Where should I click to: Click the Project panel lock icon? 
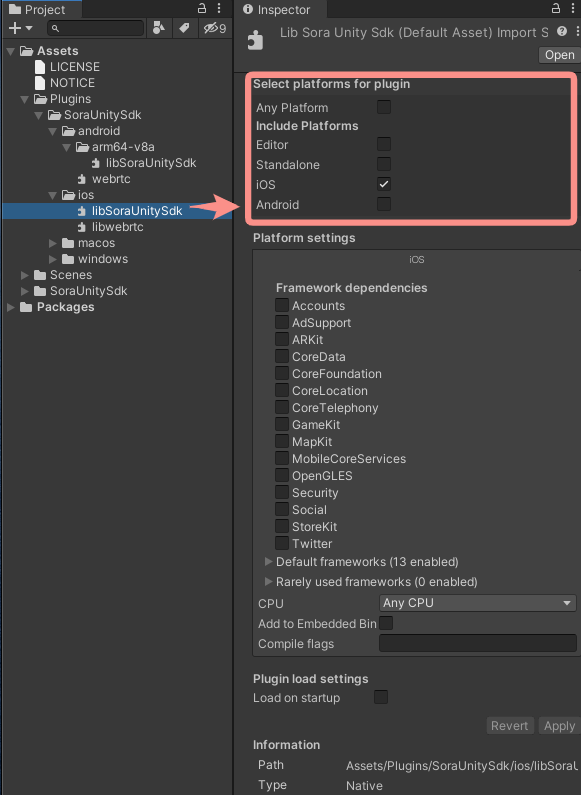[x=202, y=8]
